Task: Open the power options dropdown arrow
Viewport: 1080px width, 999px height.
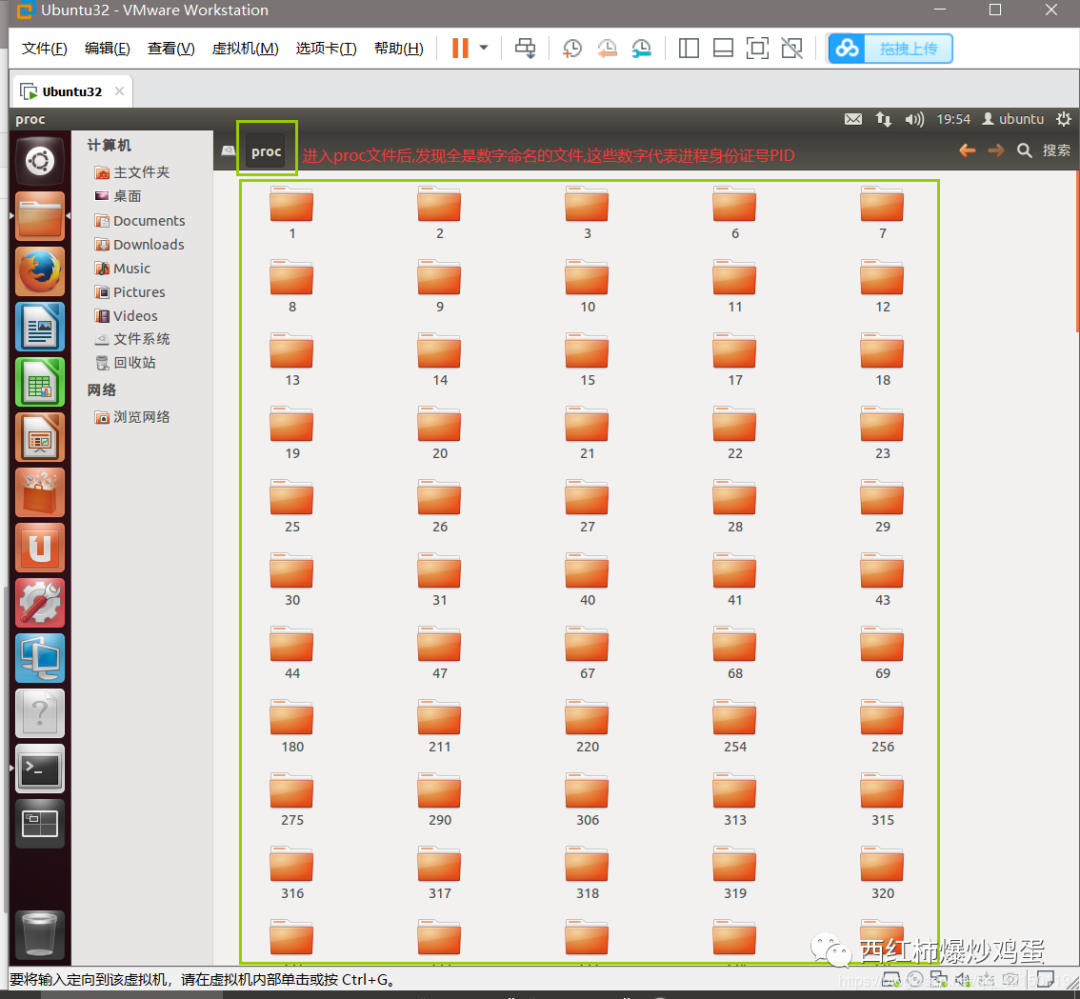Action: (x=484, y=48)
